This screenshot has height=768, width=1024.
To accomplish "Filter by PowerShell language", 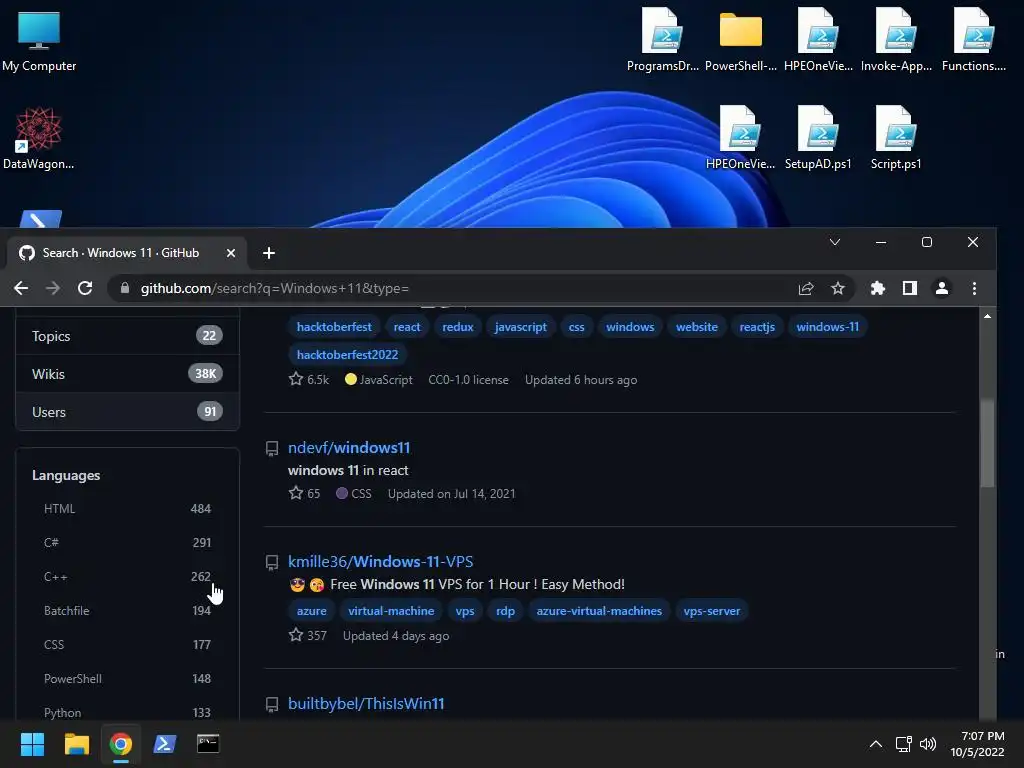I will pyautogui.click(x=127, y=679).
